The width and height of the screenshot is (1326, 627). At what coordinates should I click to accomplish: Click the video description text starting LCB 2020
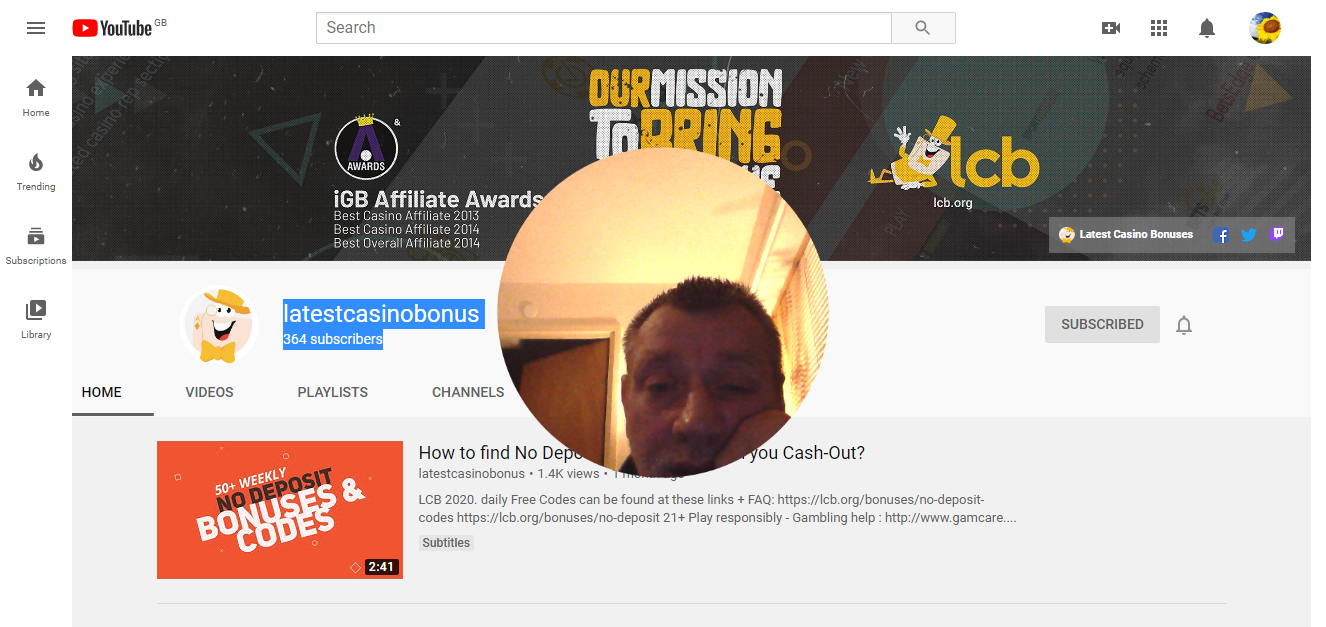pyautogui.click(x=718, y=508)
